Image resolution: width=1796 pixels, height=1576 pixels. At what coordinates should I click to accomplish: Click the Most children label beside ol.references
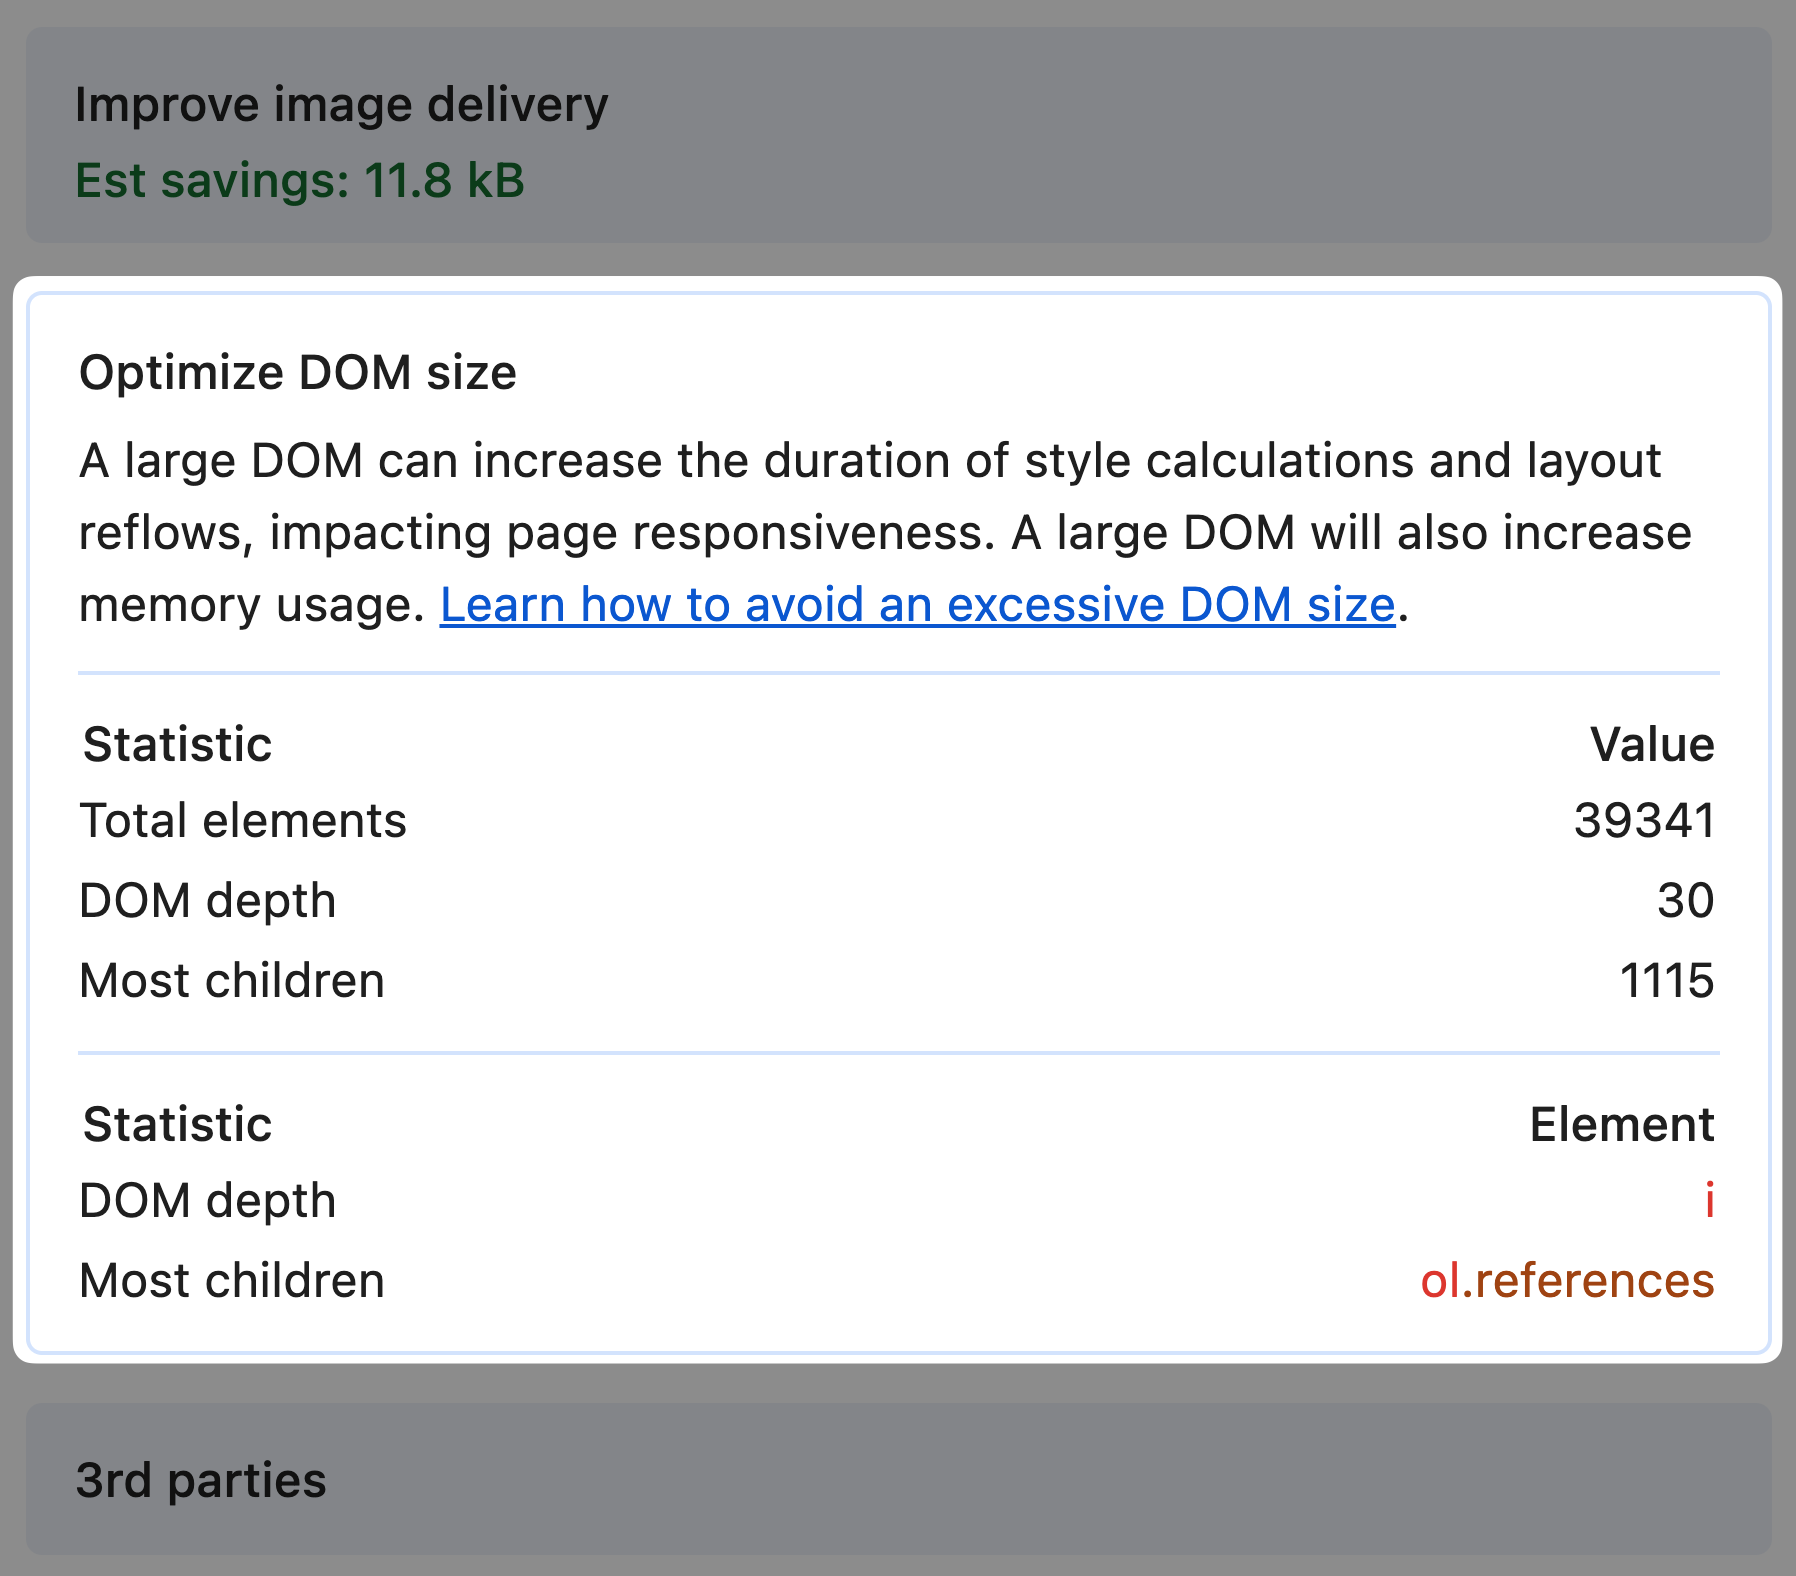232,1281
